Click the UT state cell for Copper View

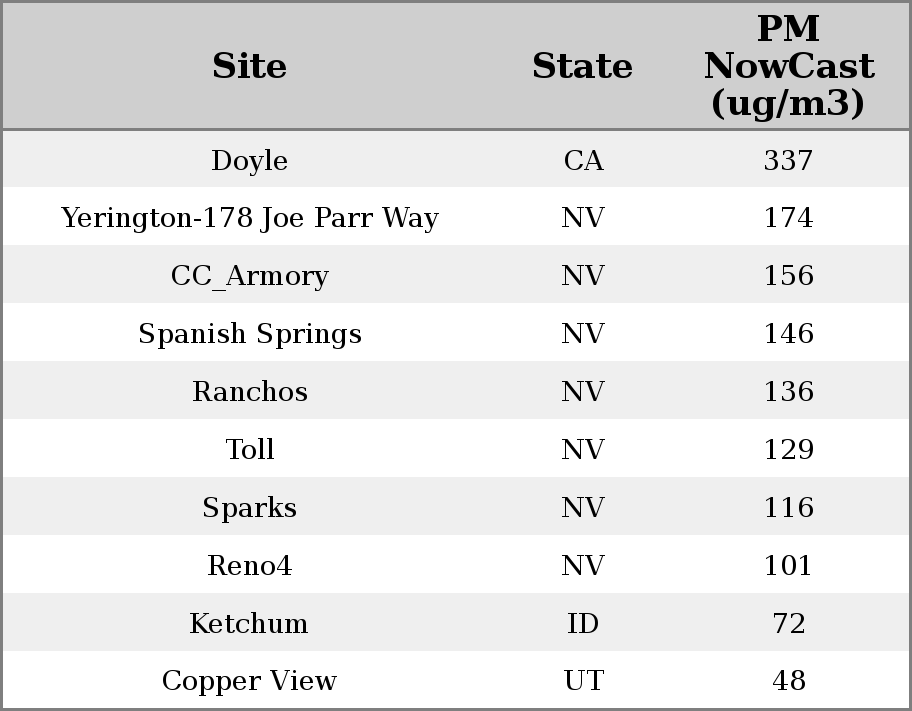[583, 681]
